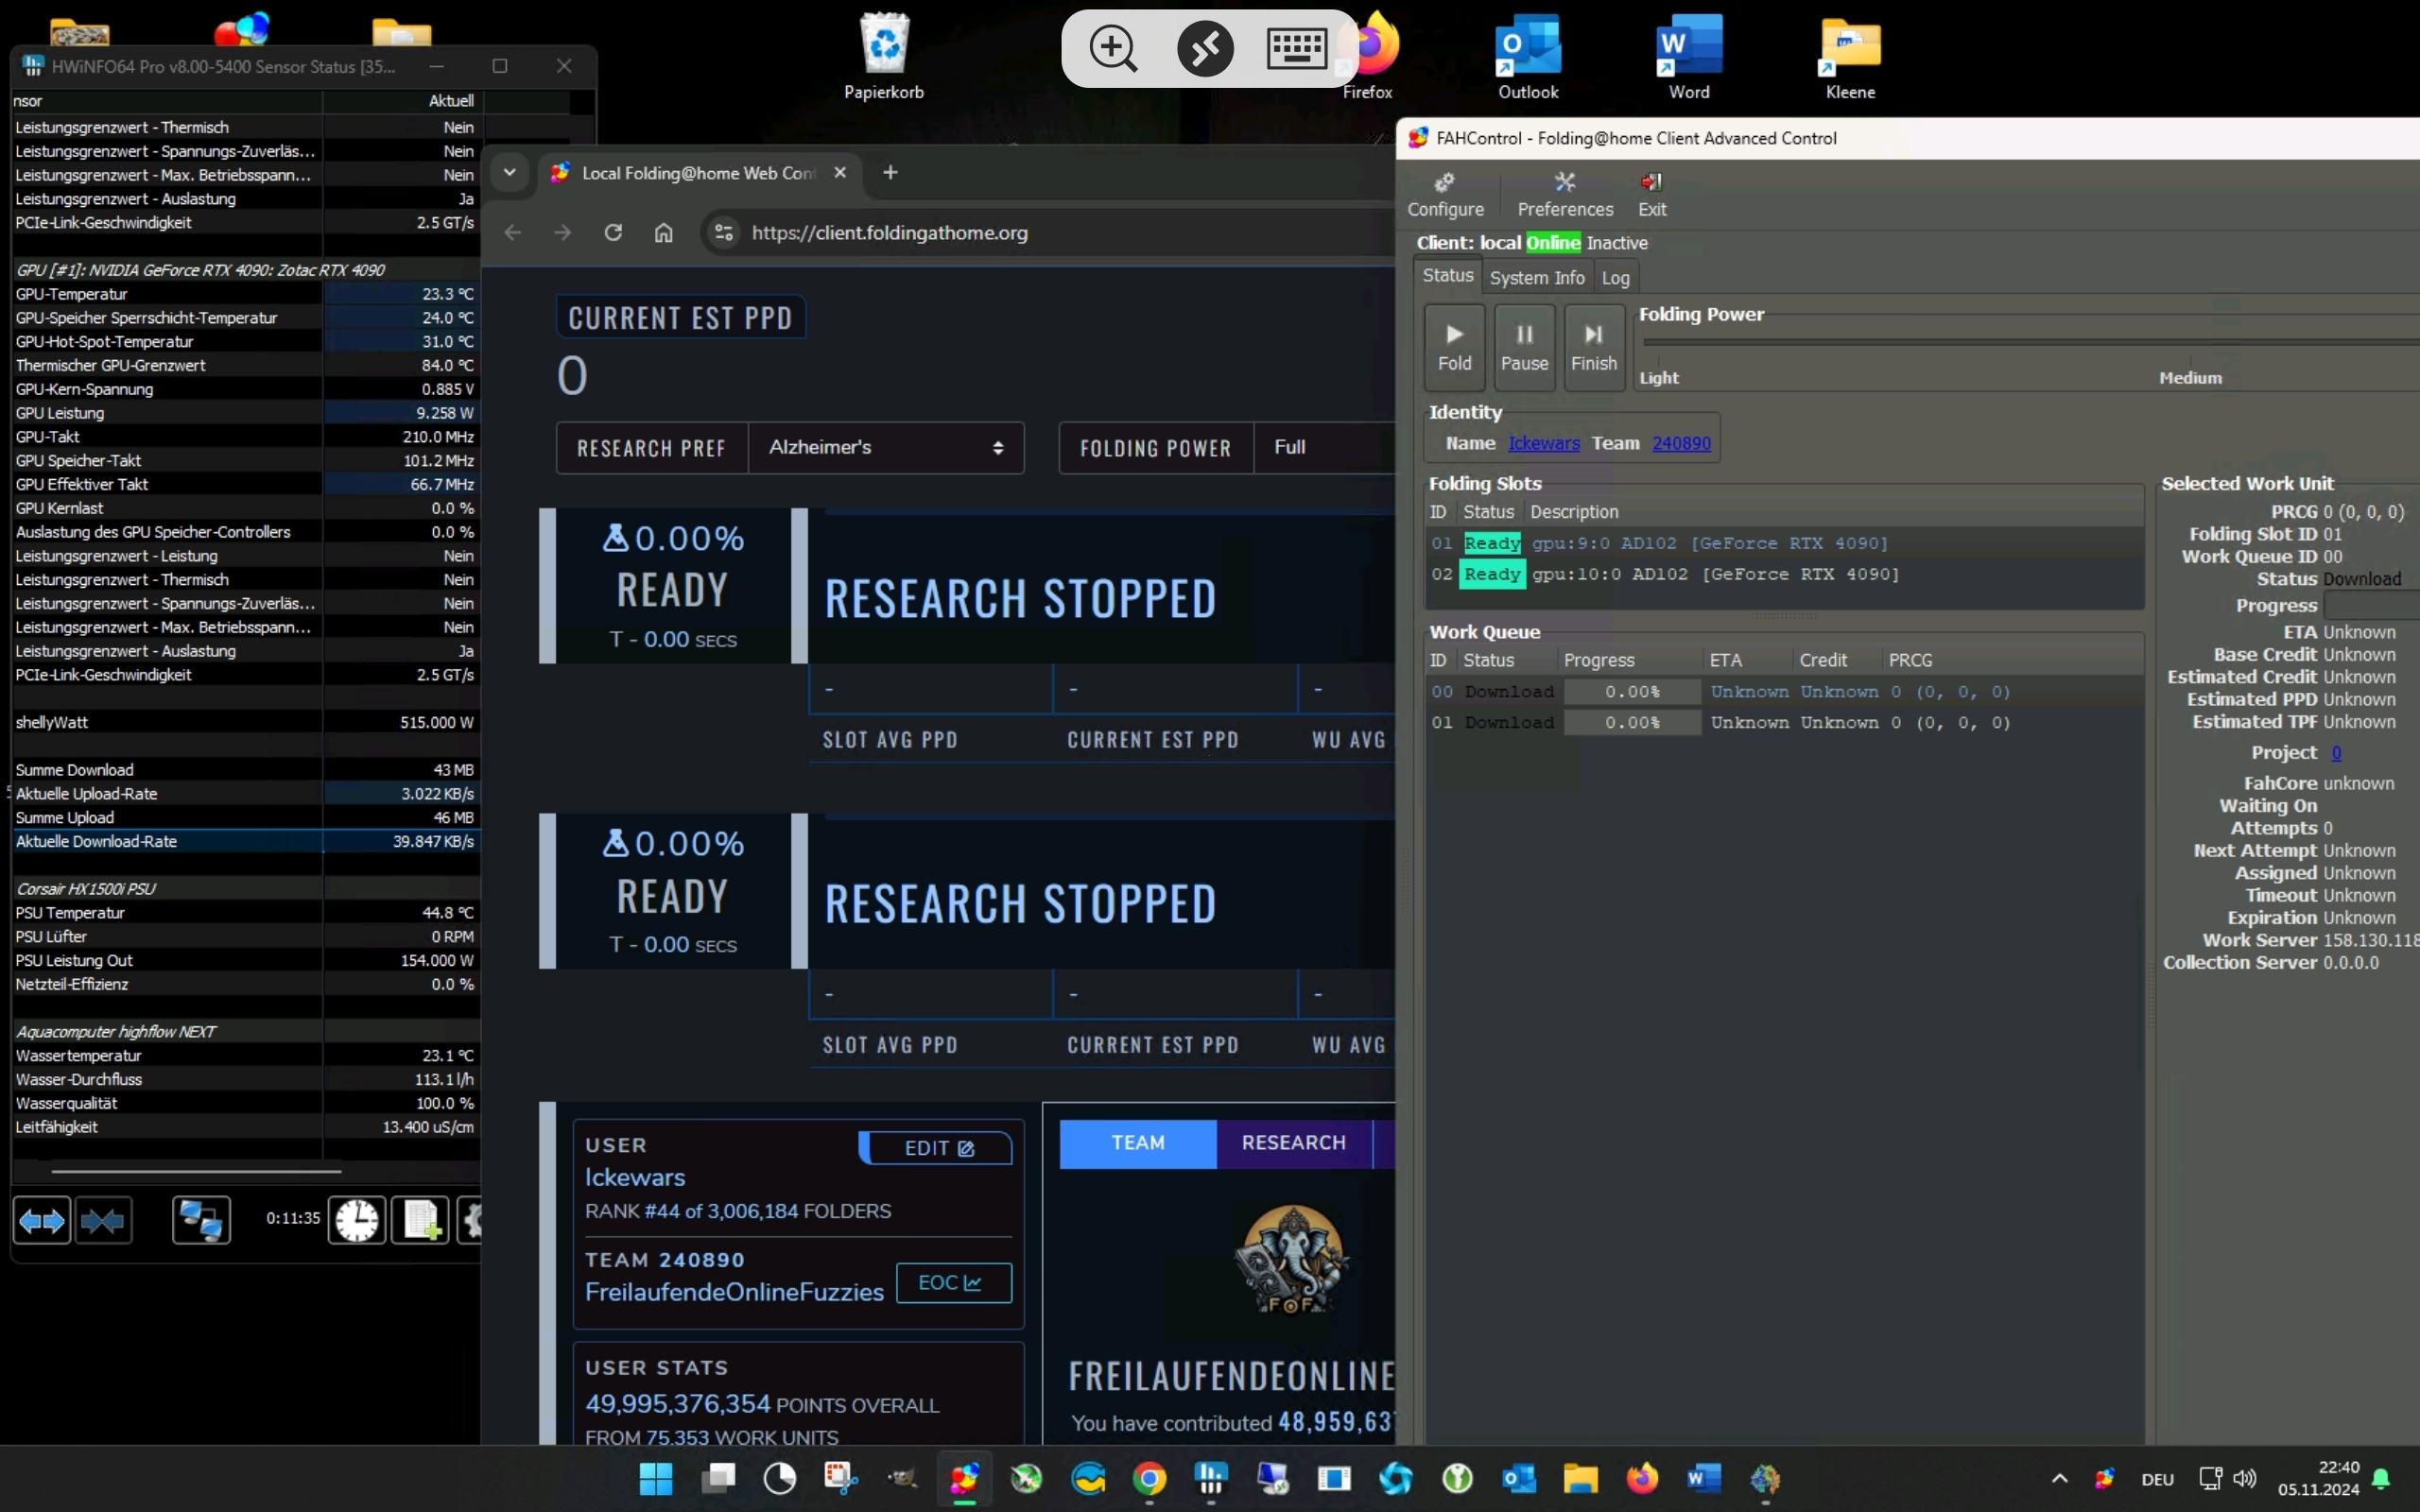The image size is (2420, 1512).
Task: Open FAHControl Configure
Action: [x=1445, y=194]
